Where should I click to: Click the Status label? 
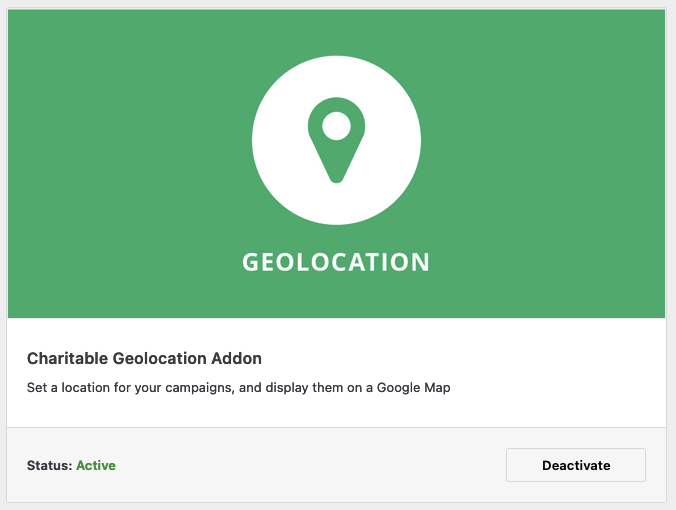(x=49, y=465)
